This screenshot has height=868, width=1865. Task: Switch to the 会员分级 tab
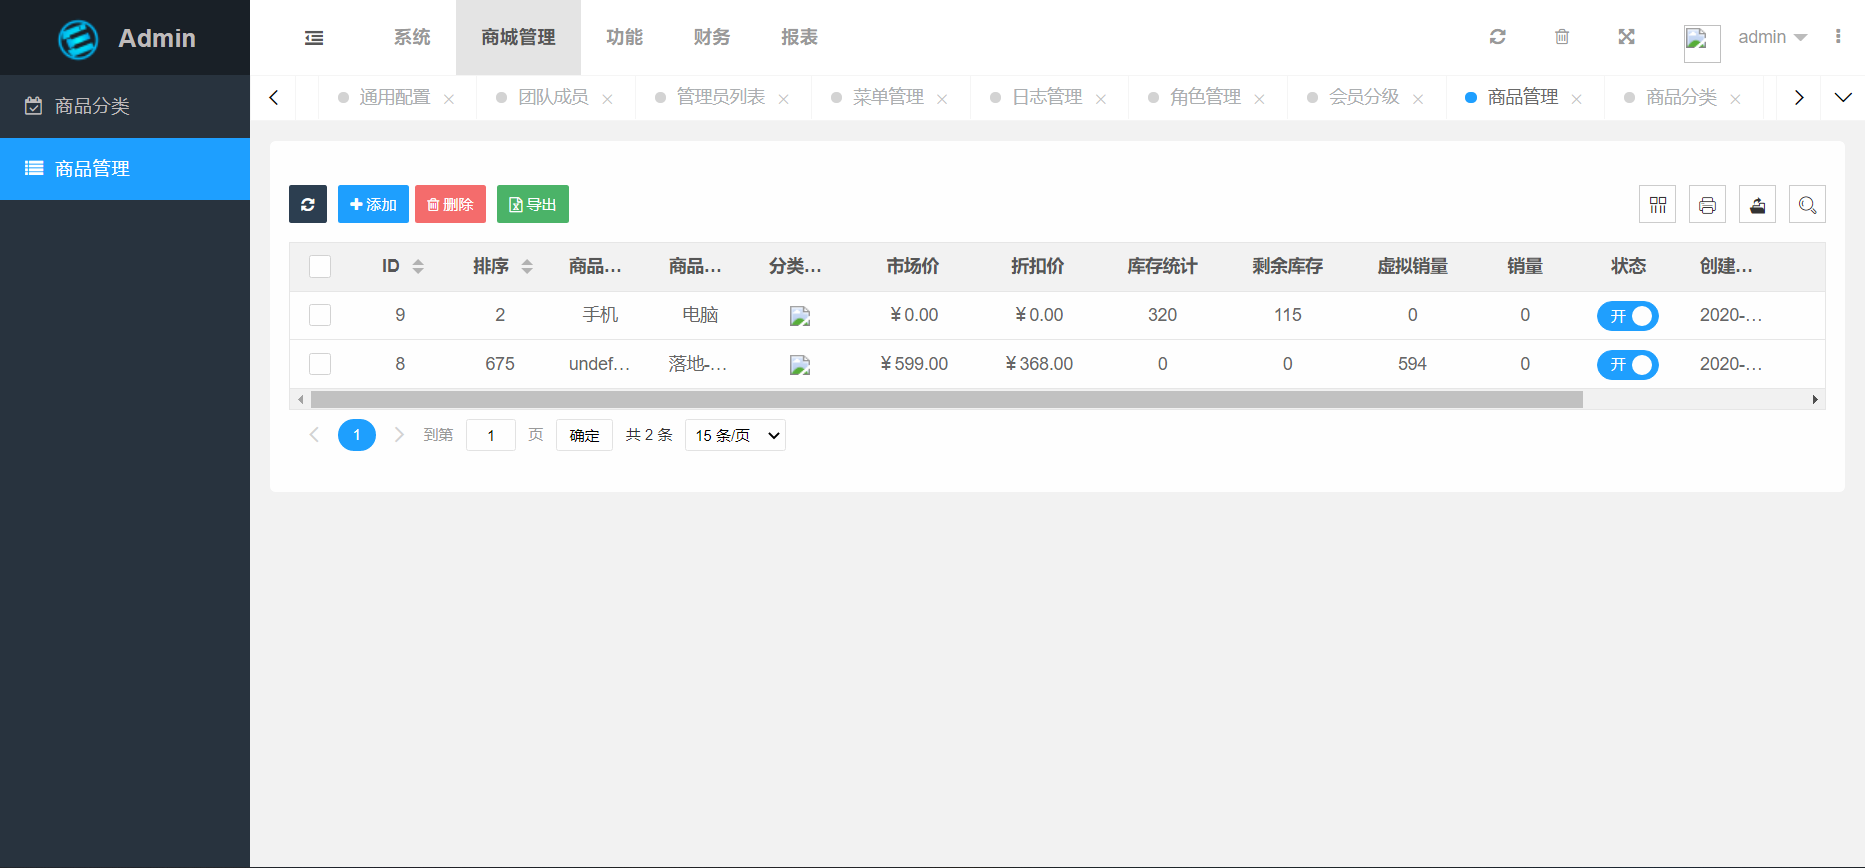coord(1364,97)
